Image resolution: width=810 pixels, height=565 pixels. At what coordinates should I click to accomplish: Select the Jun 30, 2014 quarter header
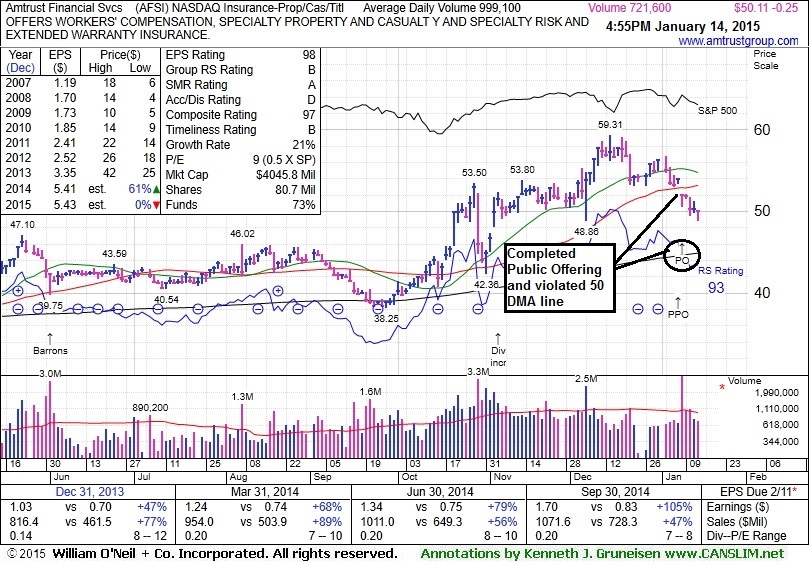click(440, 491)
